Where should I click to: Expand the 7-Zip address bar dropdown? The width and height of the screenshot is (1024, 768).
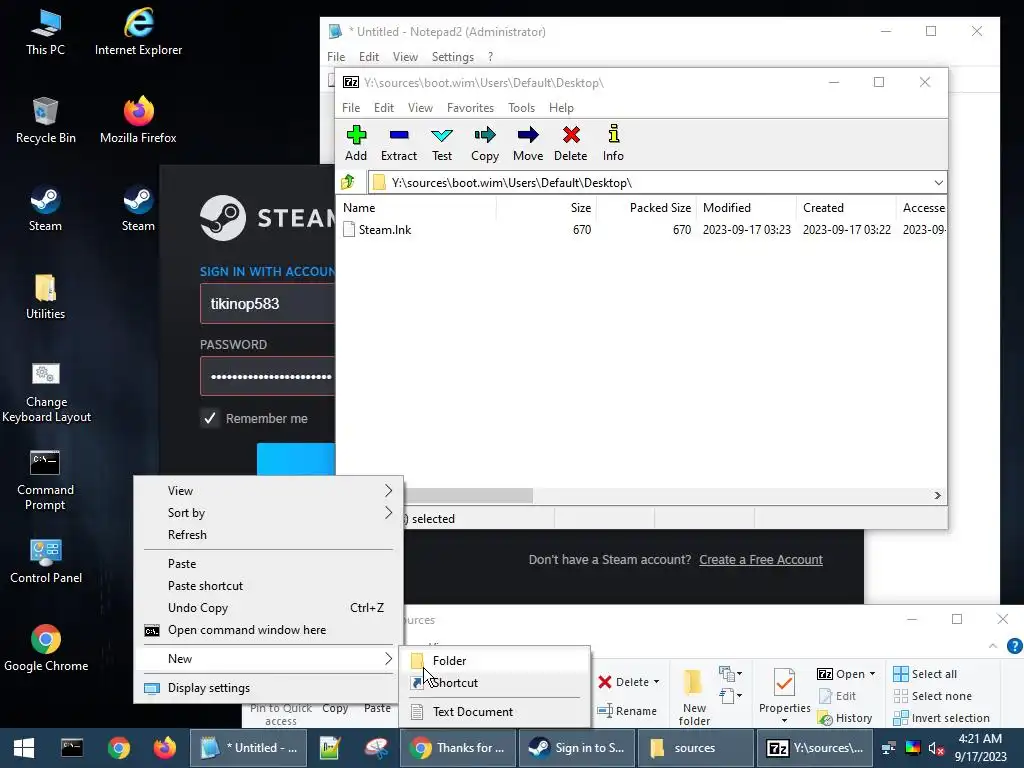938,183
